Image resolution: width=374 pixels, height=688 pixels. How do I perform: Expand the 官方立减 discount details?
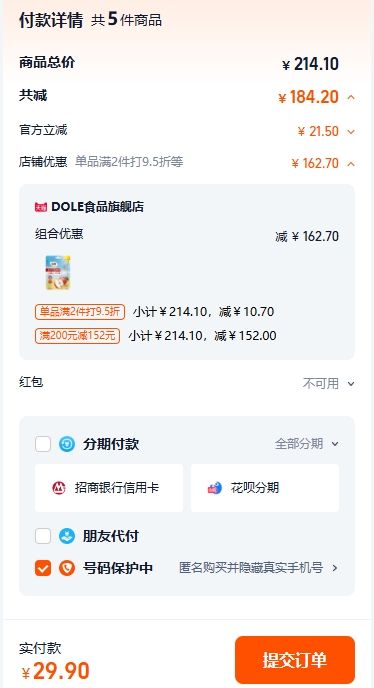(351, 131)
